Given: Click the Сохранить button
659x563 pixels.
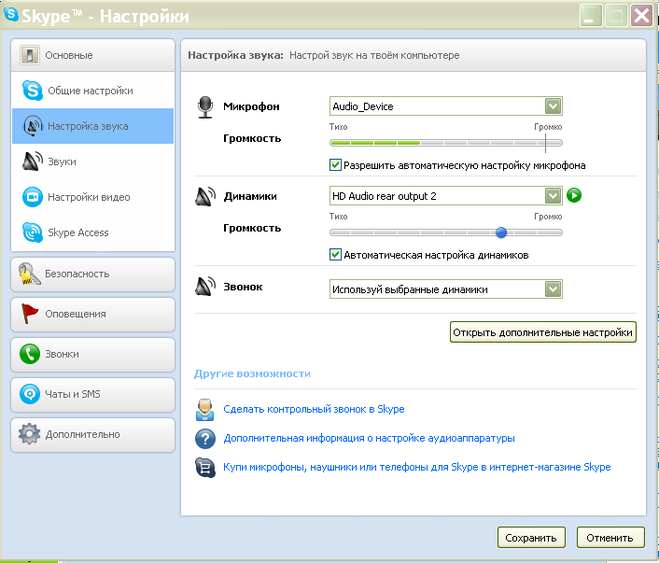Looking at the screenshot, I should pyautogui.click(x=531, y=538).
